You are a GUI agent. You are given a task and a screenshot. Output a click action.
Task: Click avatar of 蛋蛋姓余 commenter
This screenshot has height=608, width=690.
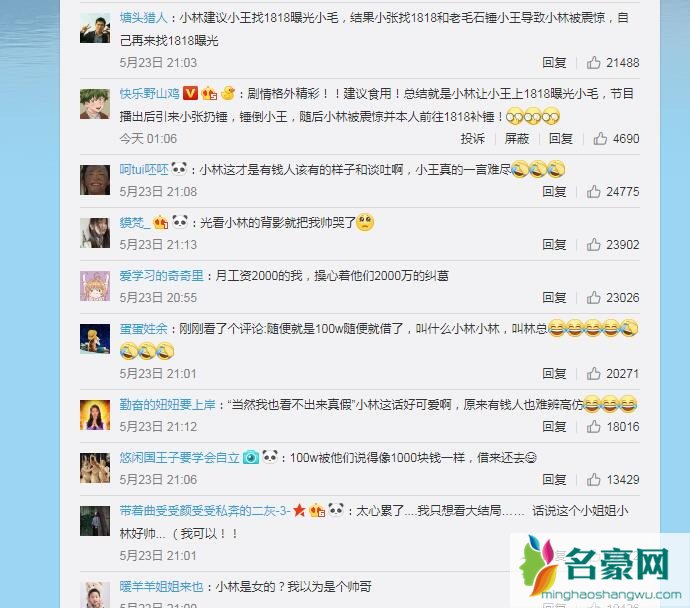click(x=95, y=339)
